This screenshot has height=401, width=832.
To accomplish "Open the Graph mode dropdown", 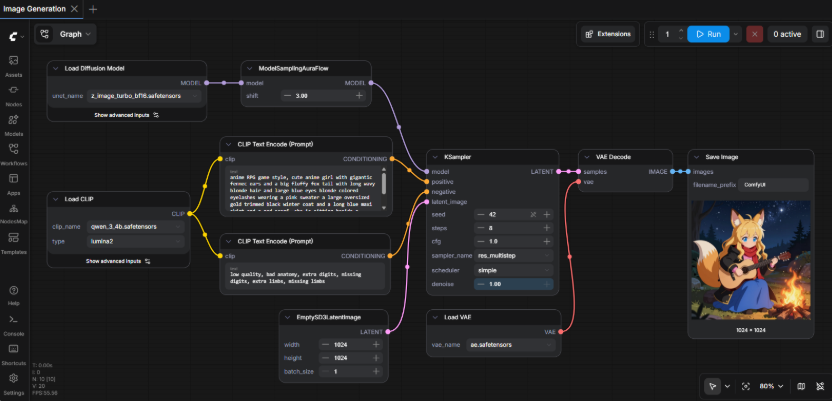I will pos(66,34).
